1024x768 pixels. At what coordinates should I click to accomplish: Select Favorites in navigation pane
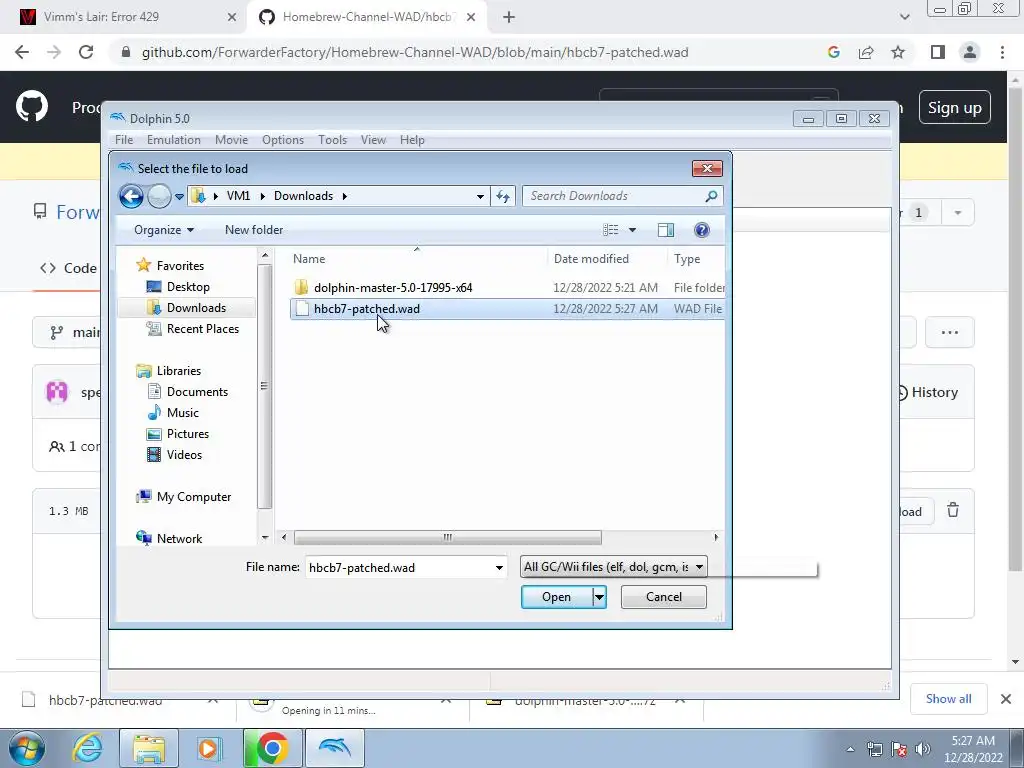[x=180, y=266]
